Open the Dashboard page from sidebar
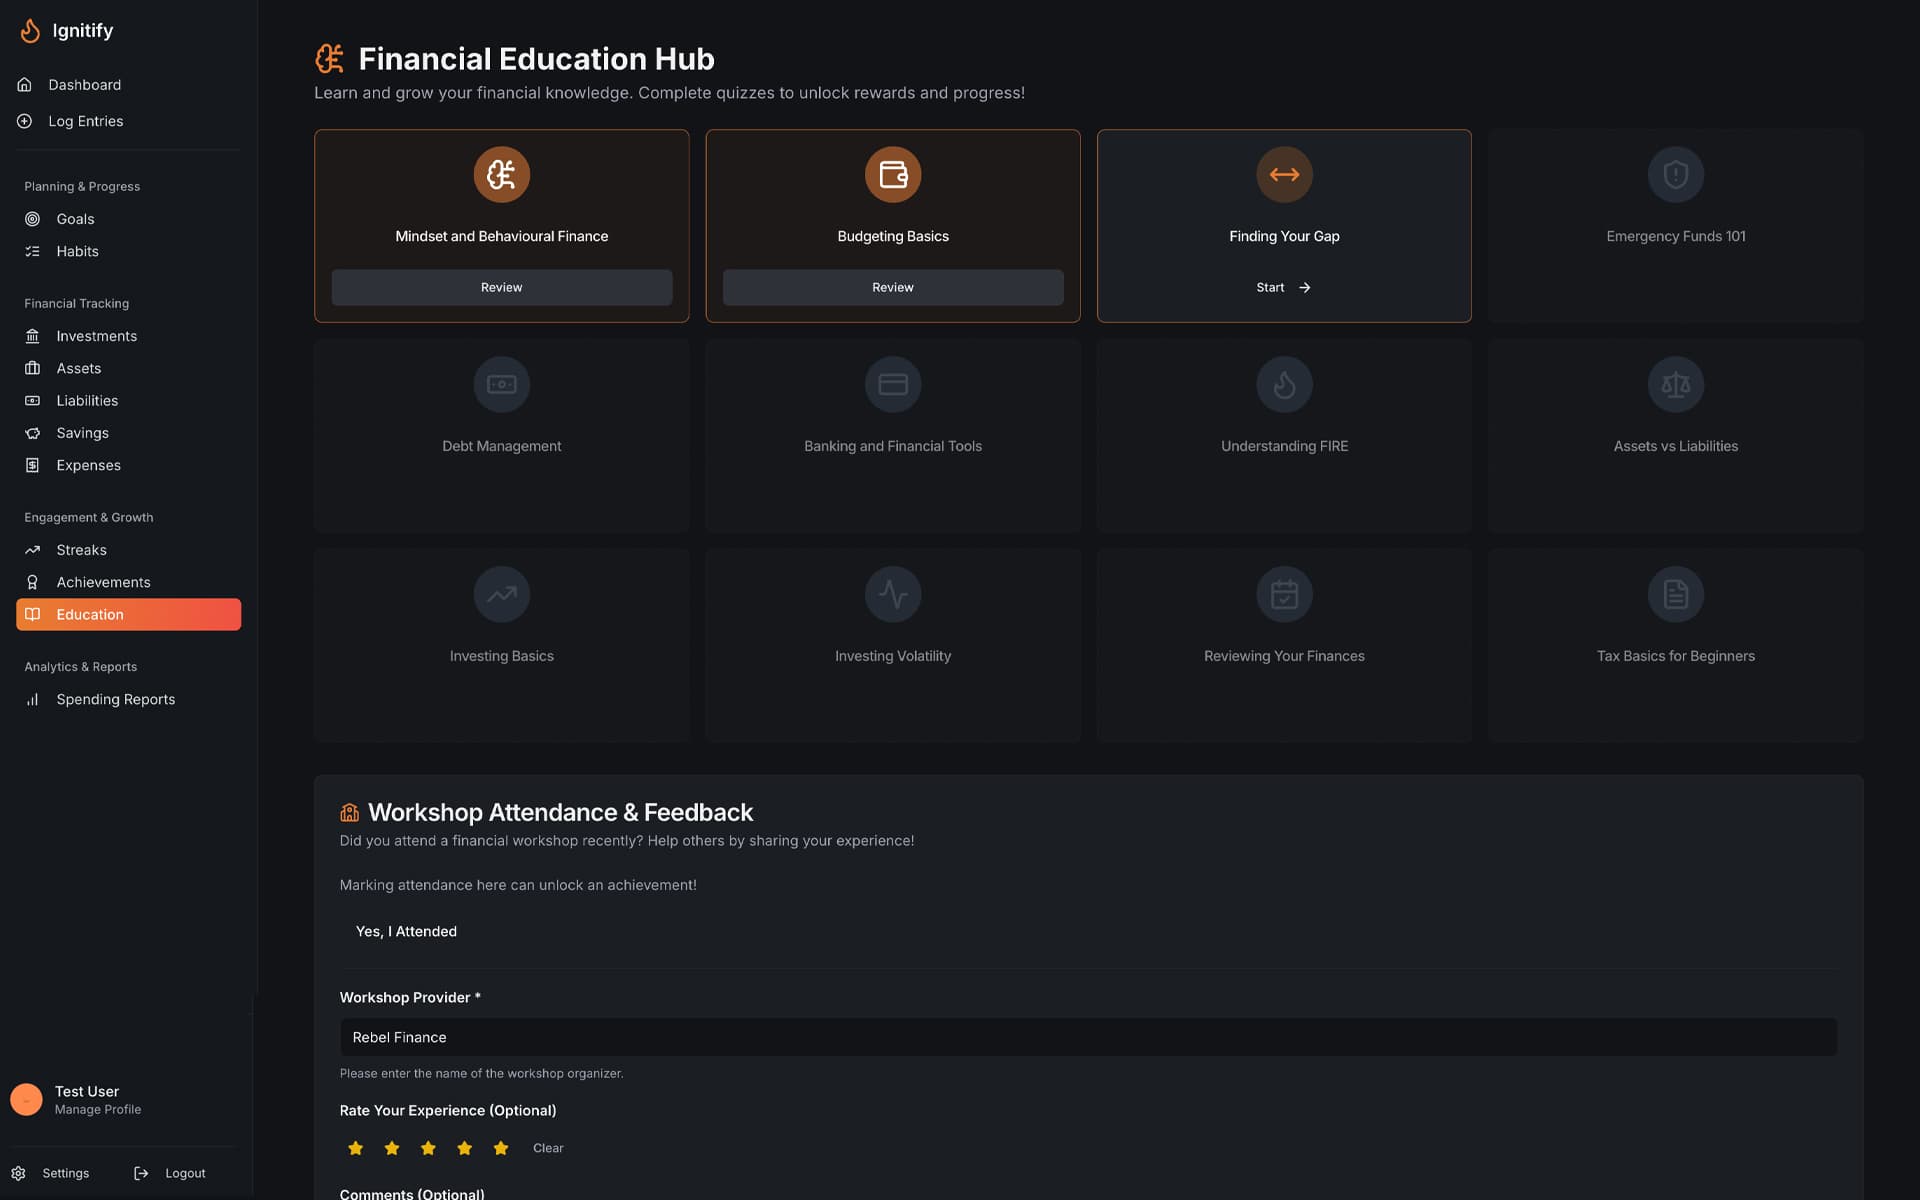The image size is (1920, 1200). [x=84, y=85]
